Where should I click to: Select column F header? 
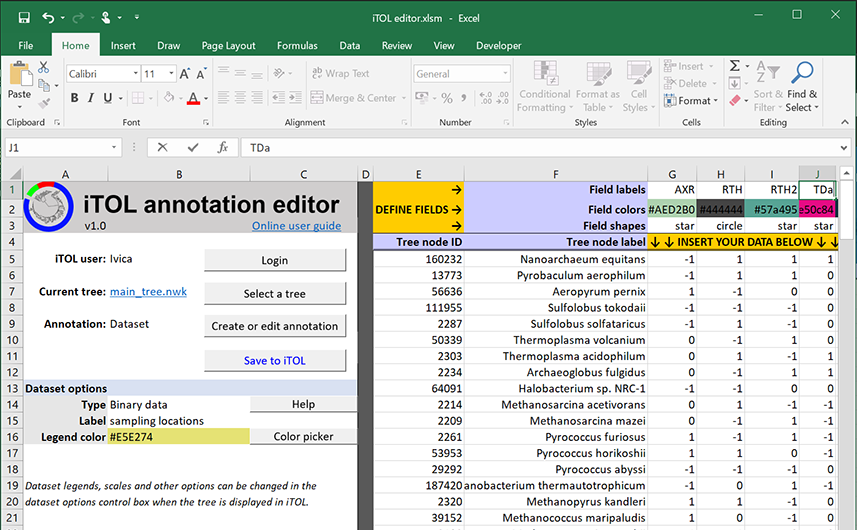pos(555,174)
